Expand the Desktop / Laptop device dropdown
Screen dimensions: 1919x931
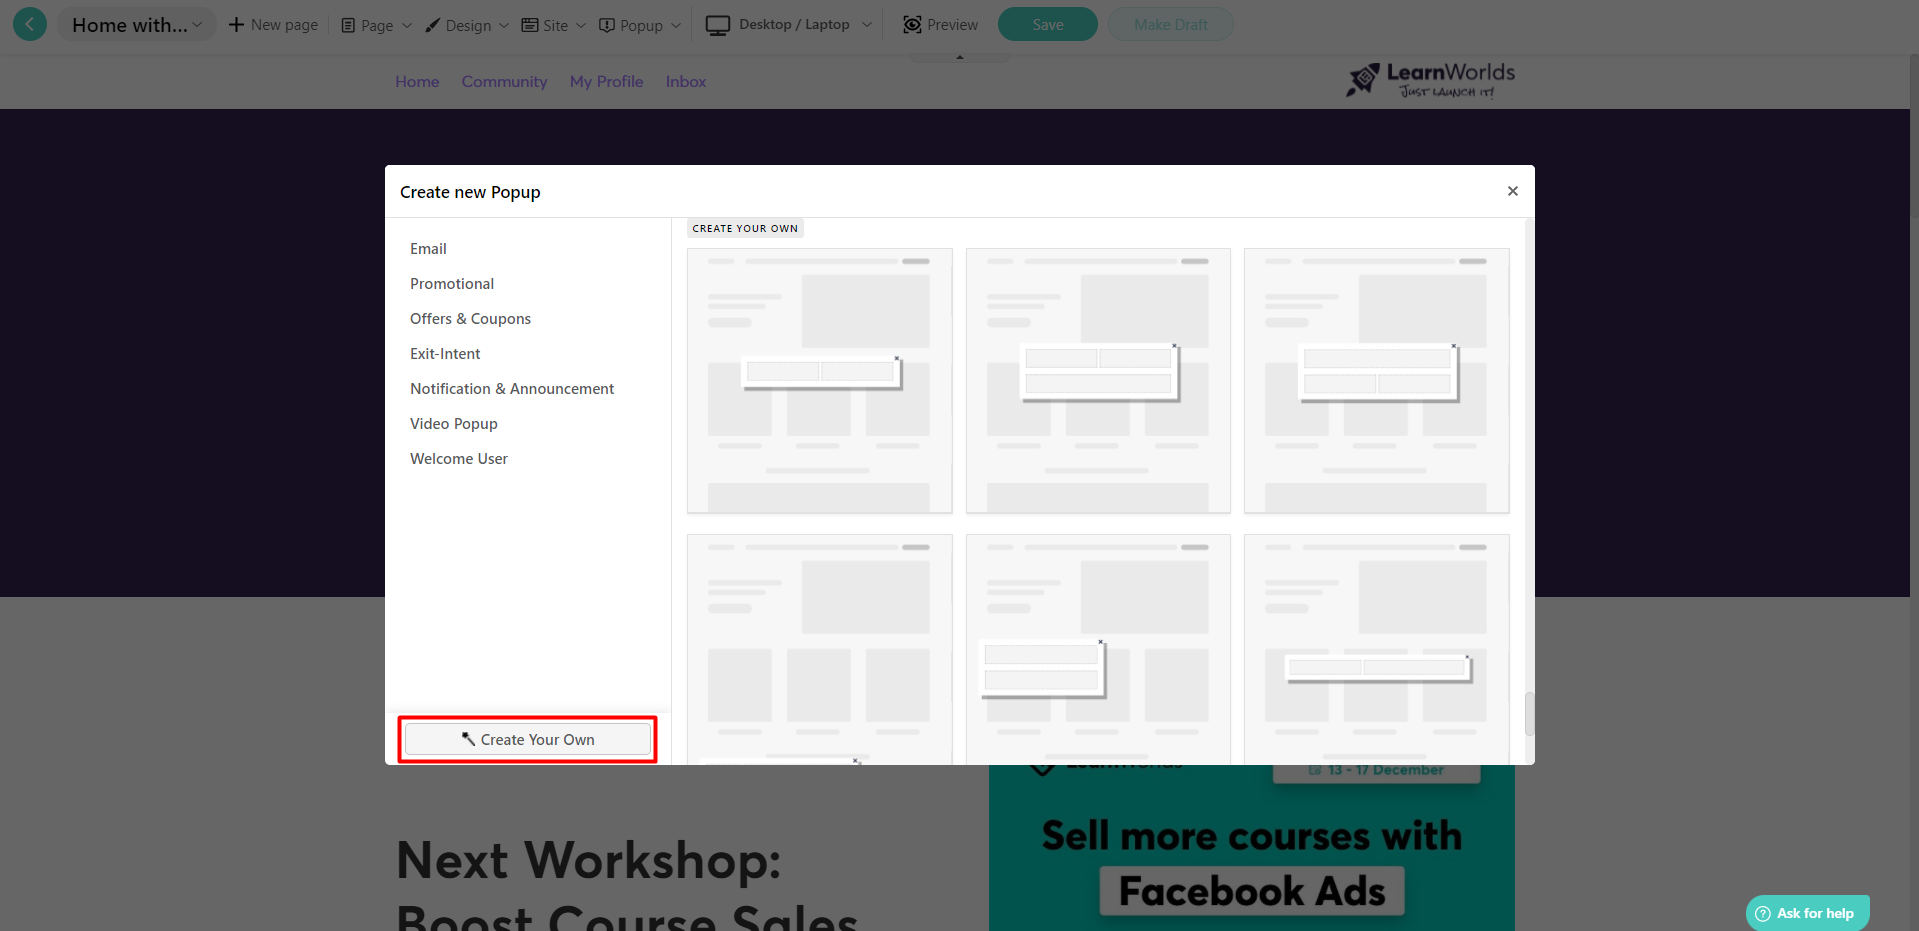(x=866, y=24)
